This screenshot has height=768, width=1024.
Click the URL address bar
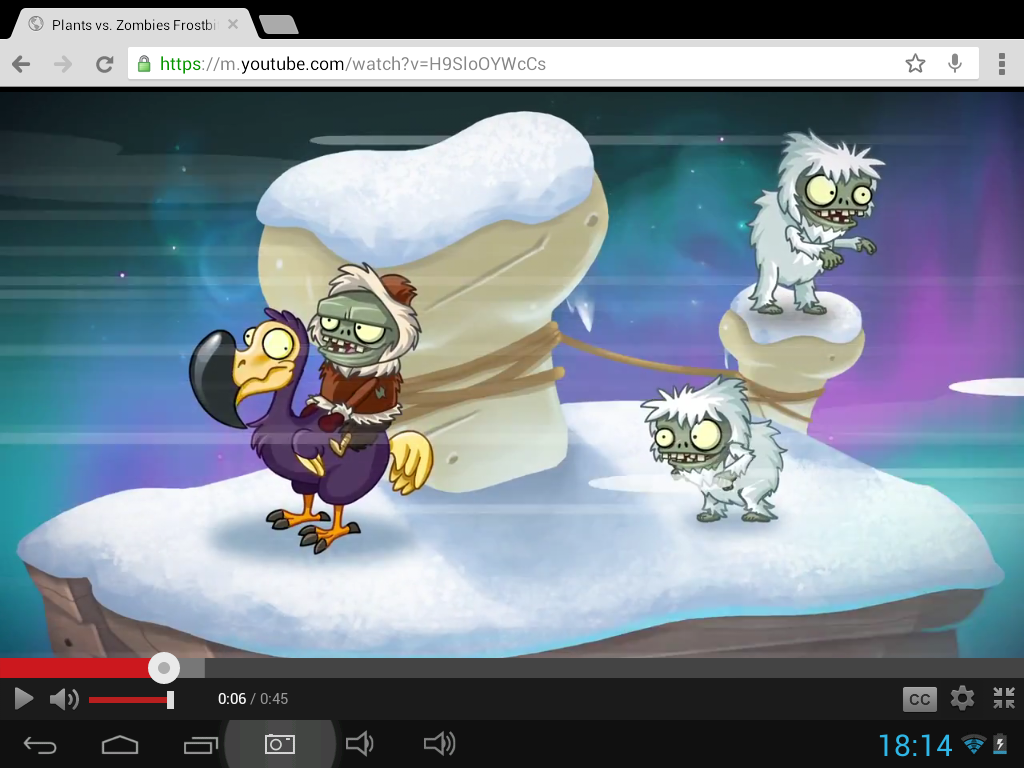(552, 63)
